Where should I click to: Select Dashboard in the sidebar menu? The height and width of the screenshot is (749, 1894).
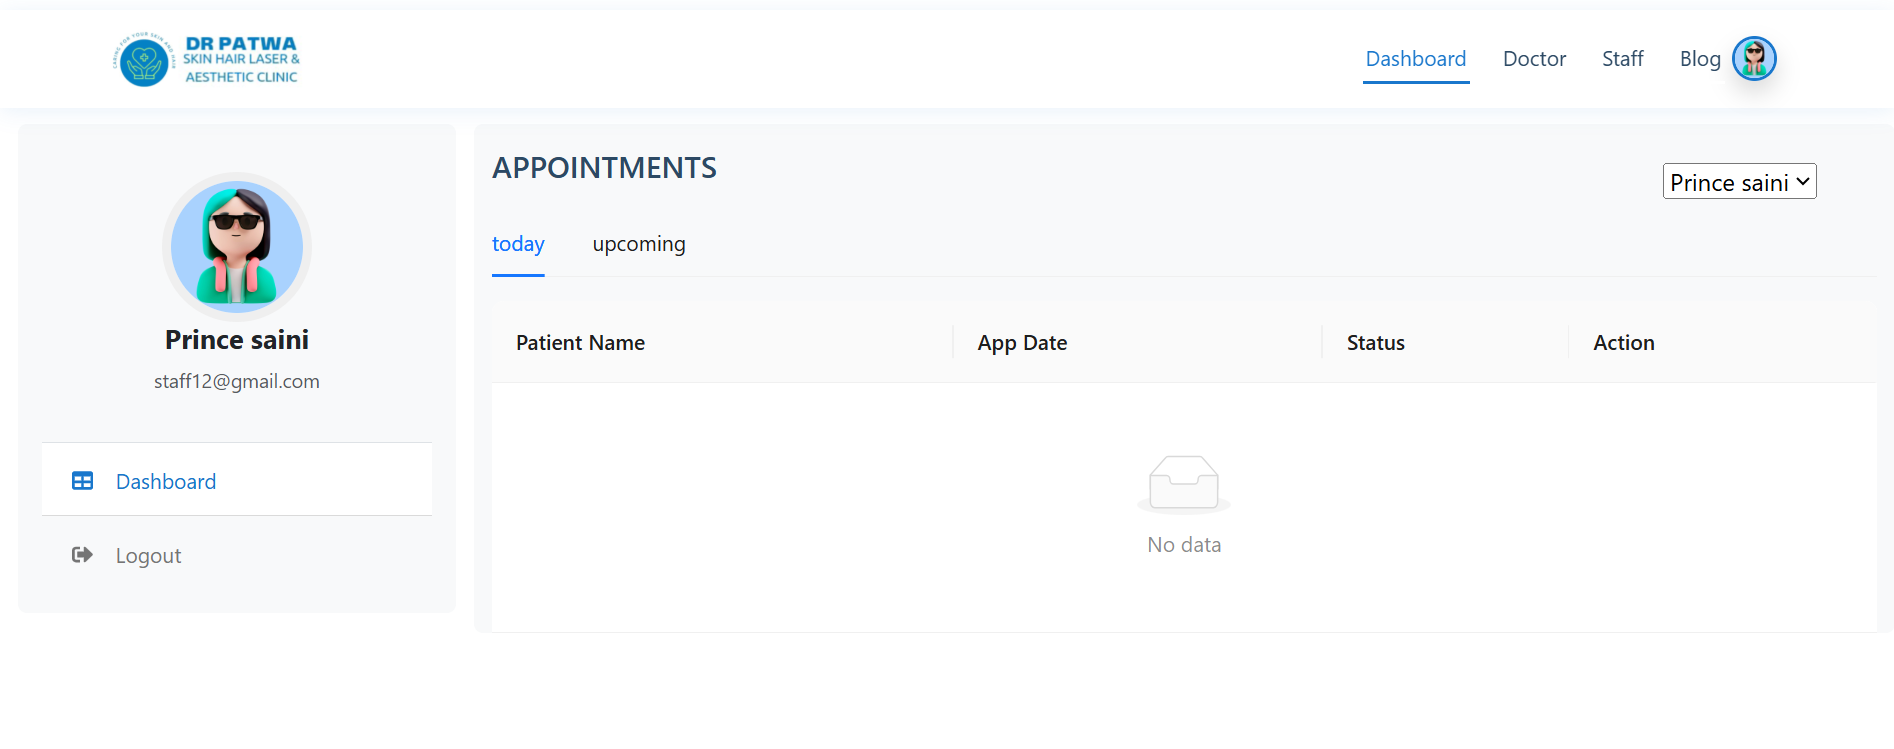tap(166, 481)
